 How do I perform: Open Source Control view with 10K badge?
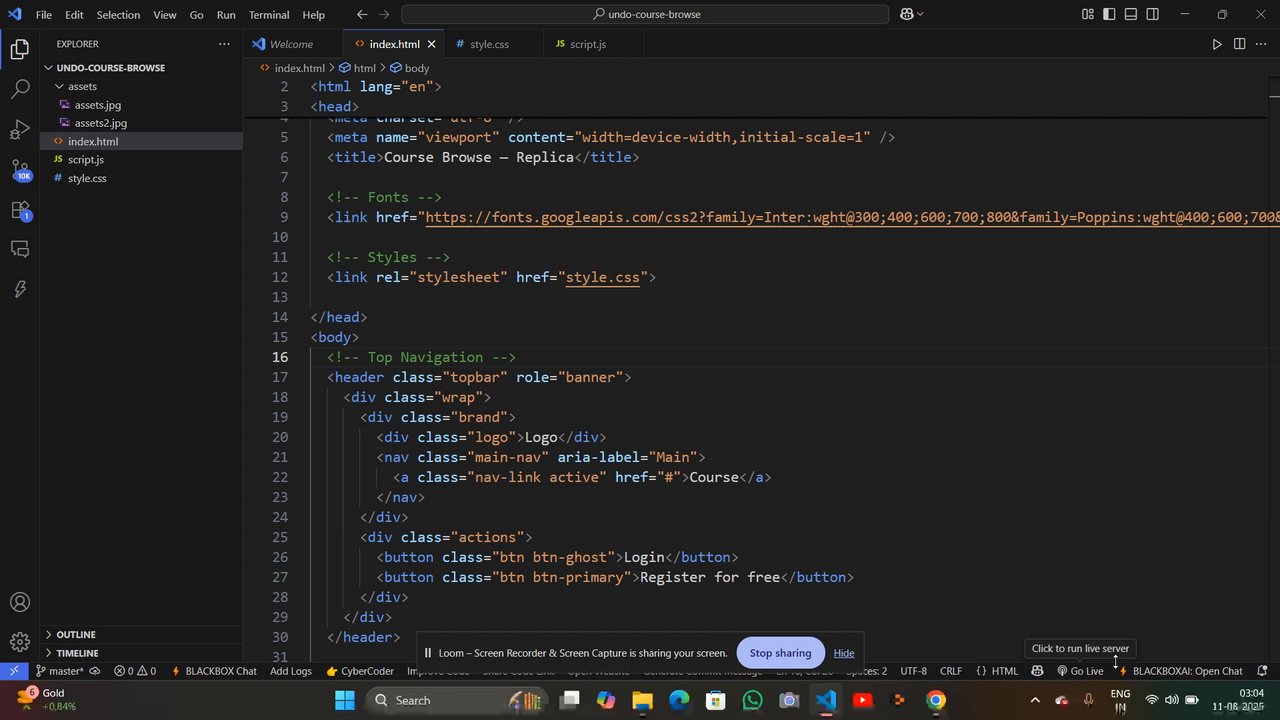coord(20,170)
